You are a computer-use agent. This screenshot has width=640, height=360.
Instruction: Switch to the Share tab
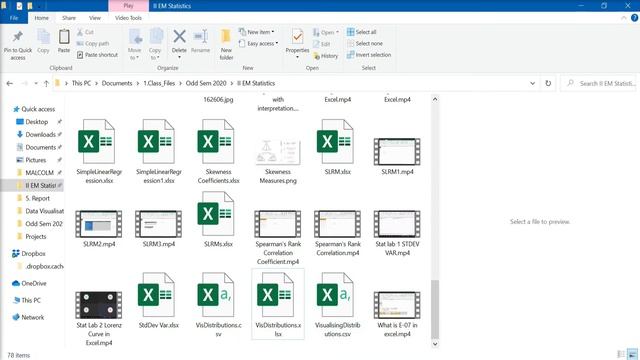[69, 18]
